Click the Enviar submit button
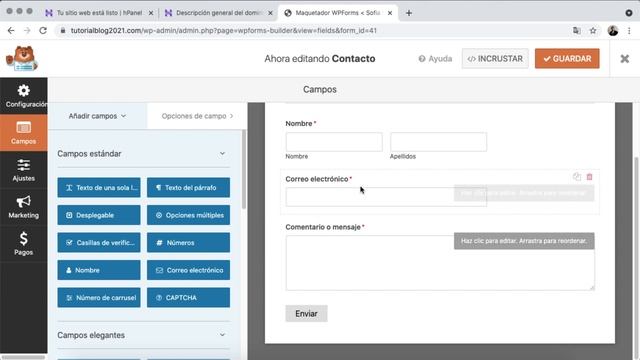This screenshot has height=360, width=640. pyautogui.click(x=306, y=313)
